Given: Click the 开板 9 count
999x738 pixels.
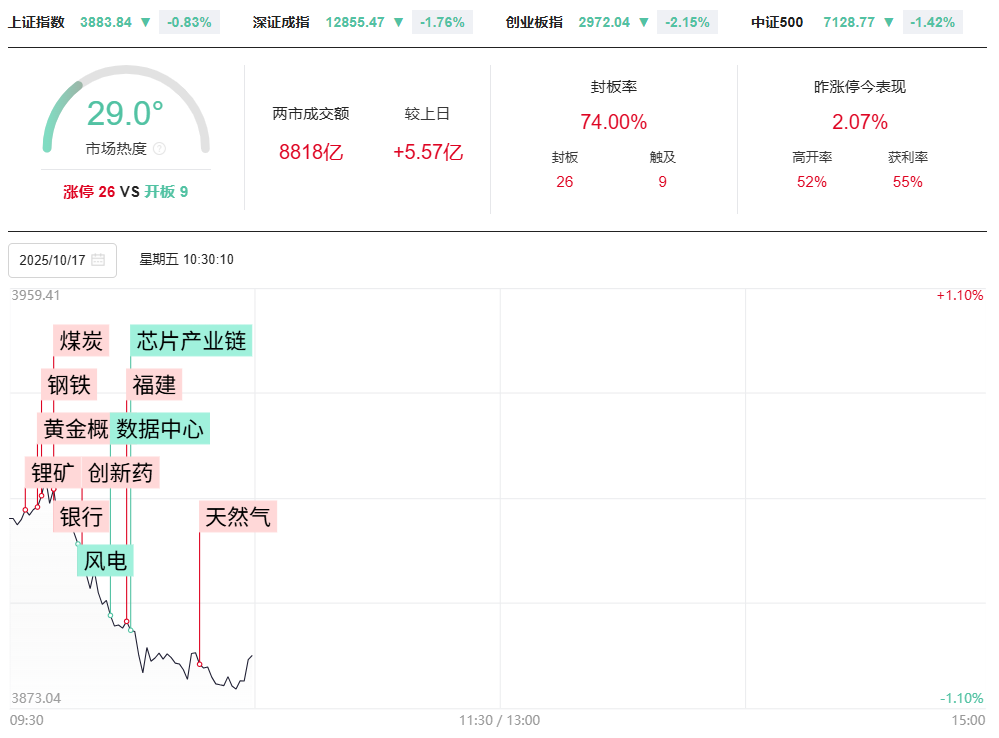Looking at the screenshot, I should click(x=166, y=192).
